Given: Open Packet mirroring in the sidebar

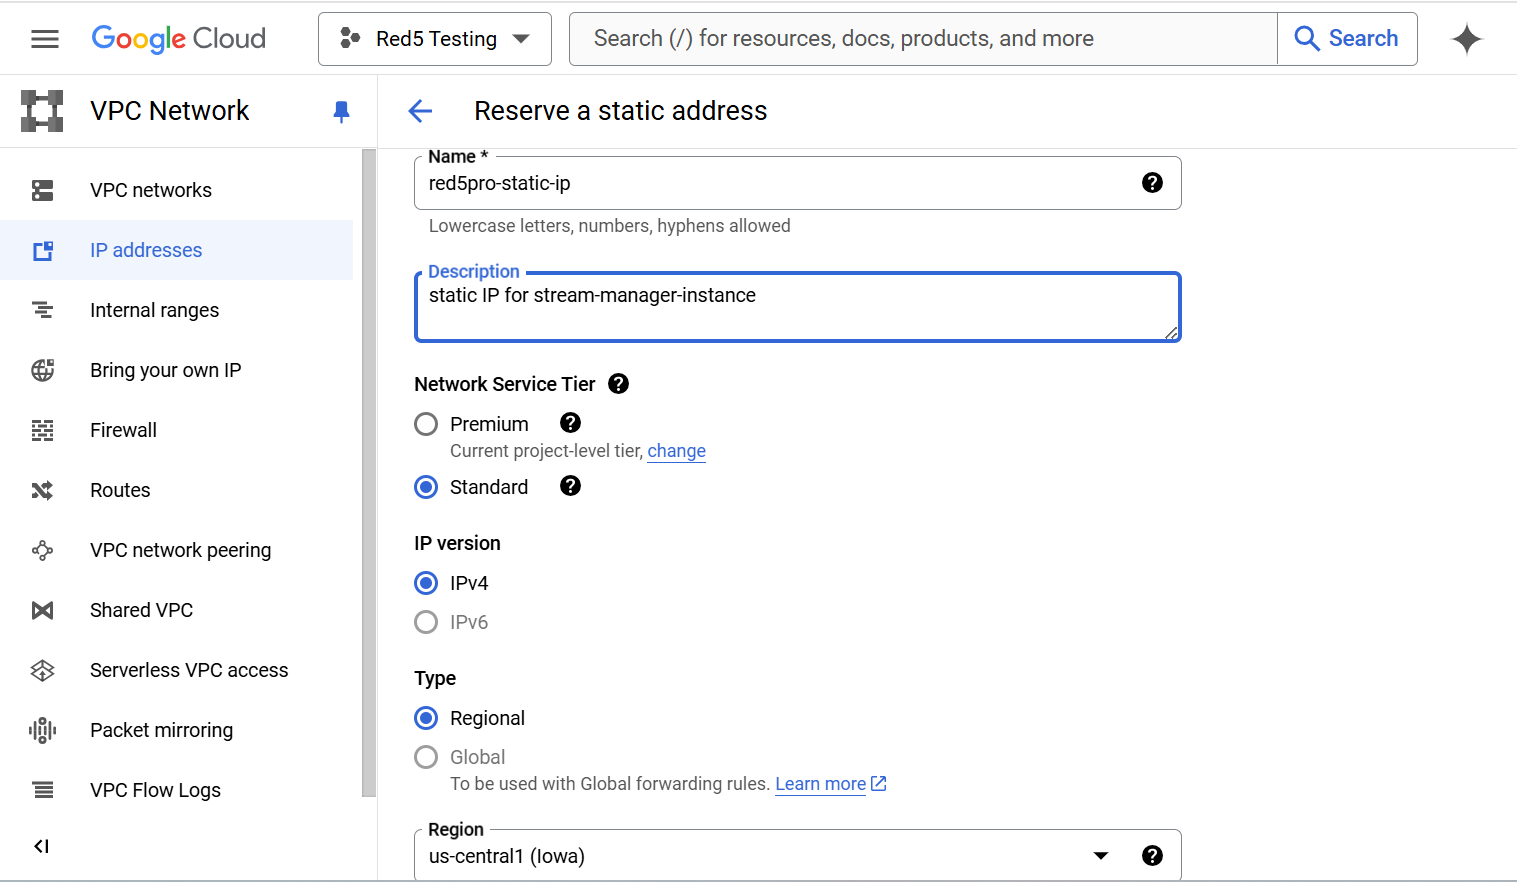Looking at the screenshot, I should pos(176,730).
